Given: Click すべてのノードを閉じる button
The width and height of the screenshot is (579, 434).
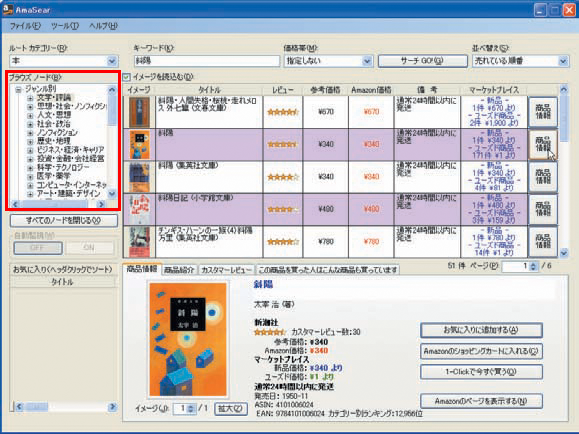Looking at the screenshot, I should click(64, 221).
